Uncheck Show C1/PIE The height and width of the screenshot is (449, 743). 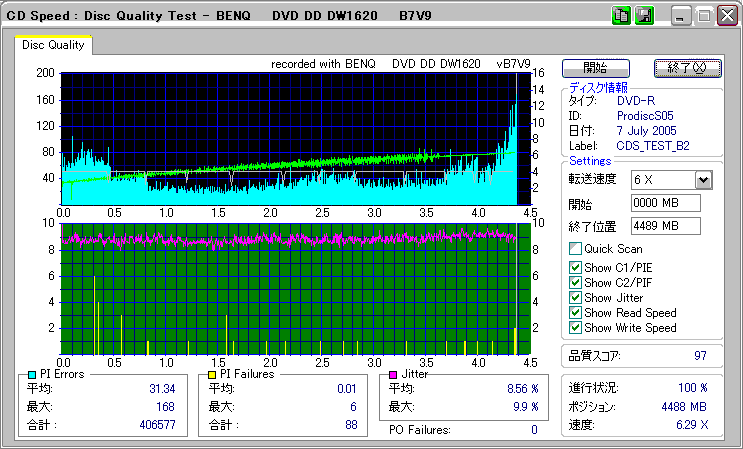(575, 268)
